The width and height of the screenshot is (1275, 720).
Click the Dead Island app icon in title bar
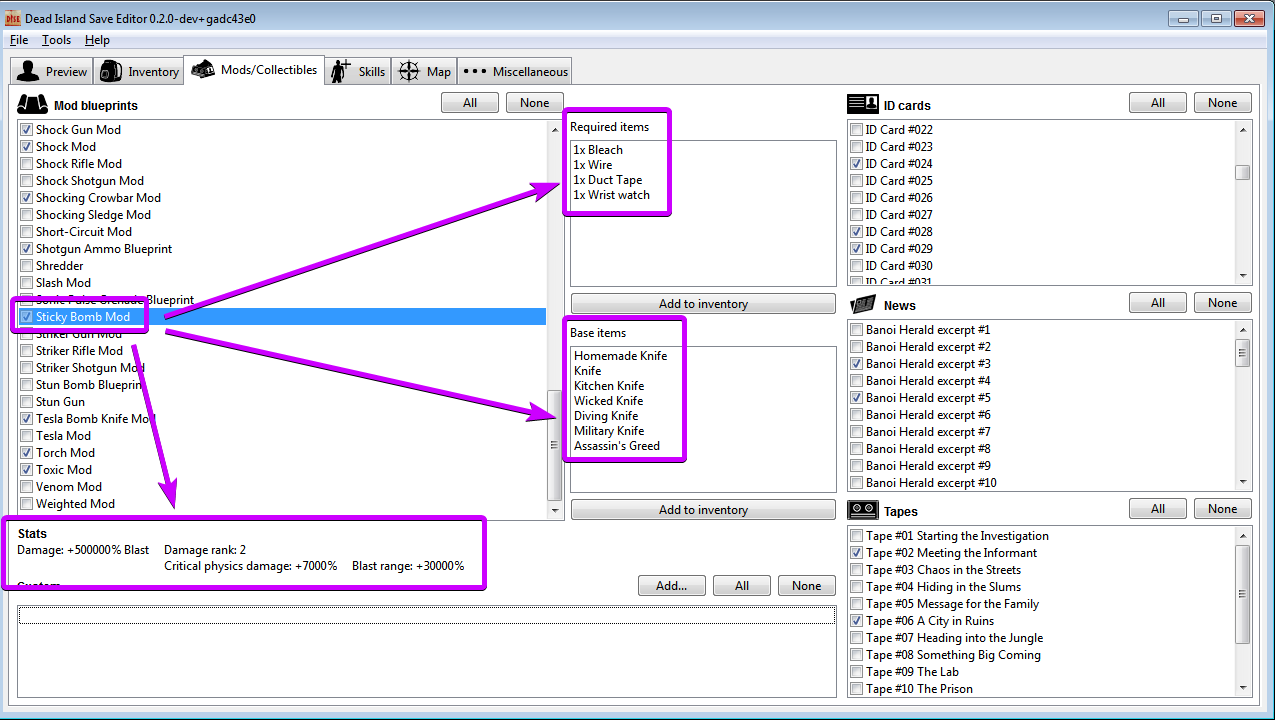pyautogui.click(x=13, y=17)
